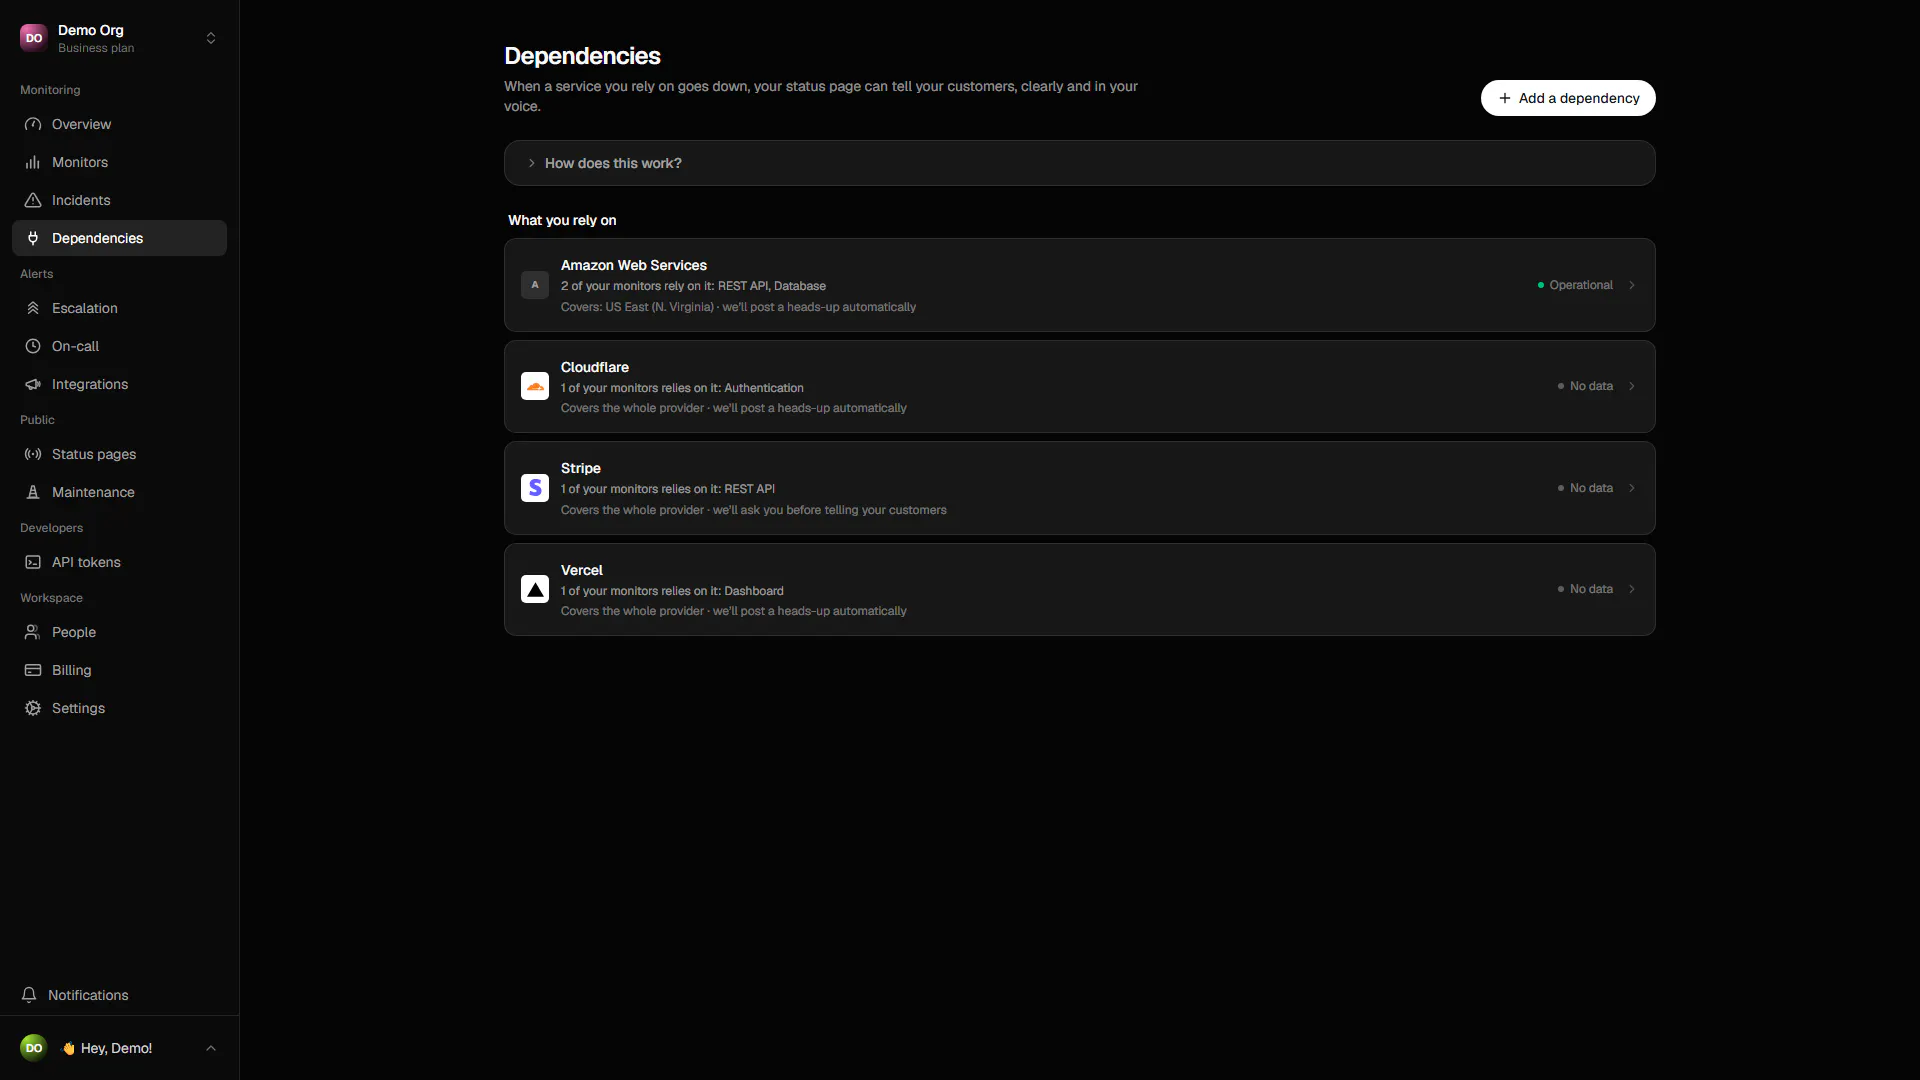Click the Dependencies label in the sidebar
Viewport: 1920px width, 1080px height.
pyautogui.click(x=97, y=238)
